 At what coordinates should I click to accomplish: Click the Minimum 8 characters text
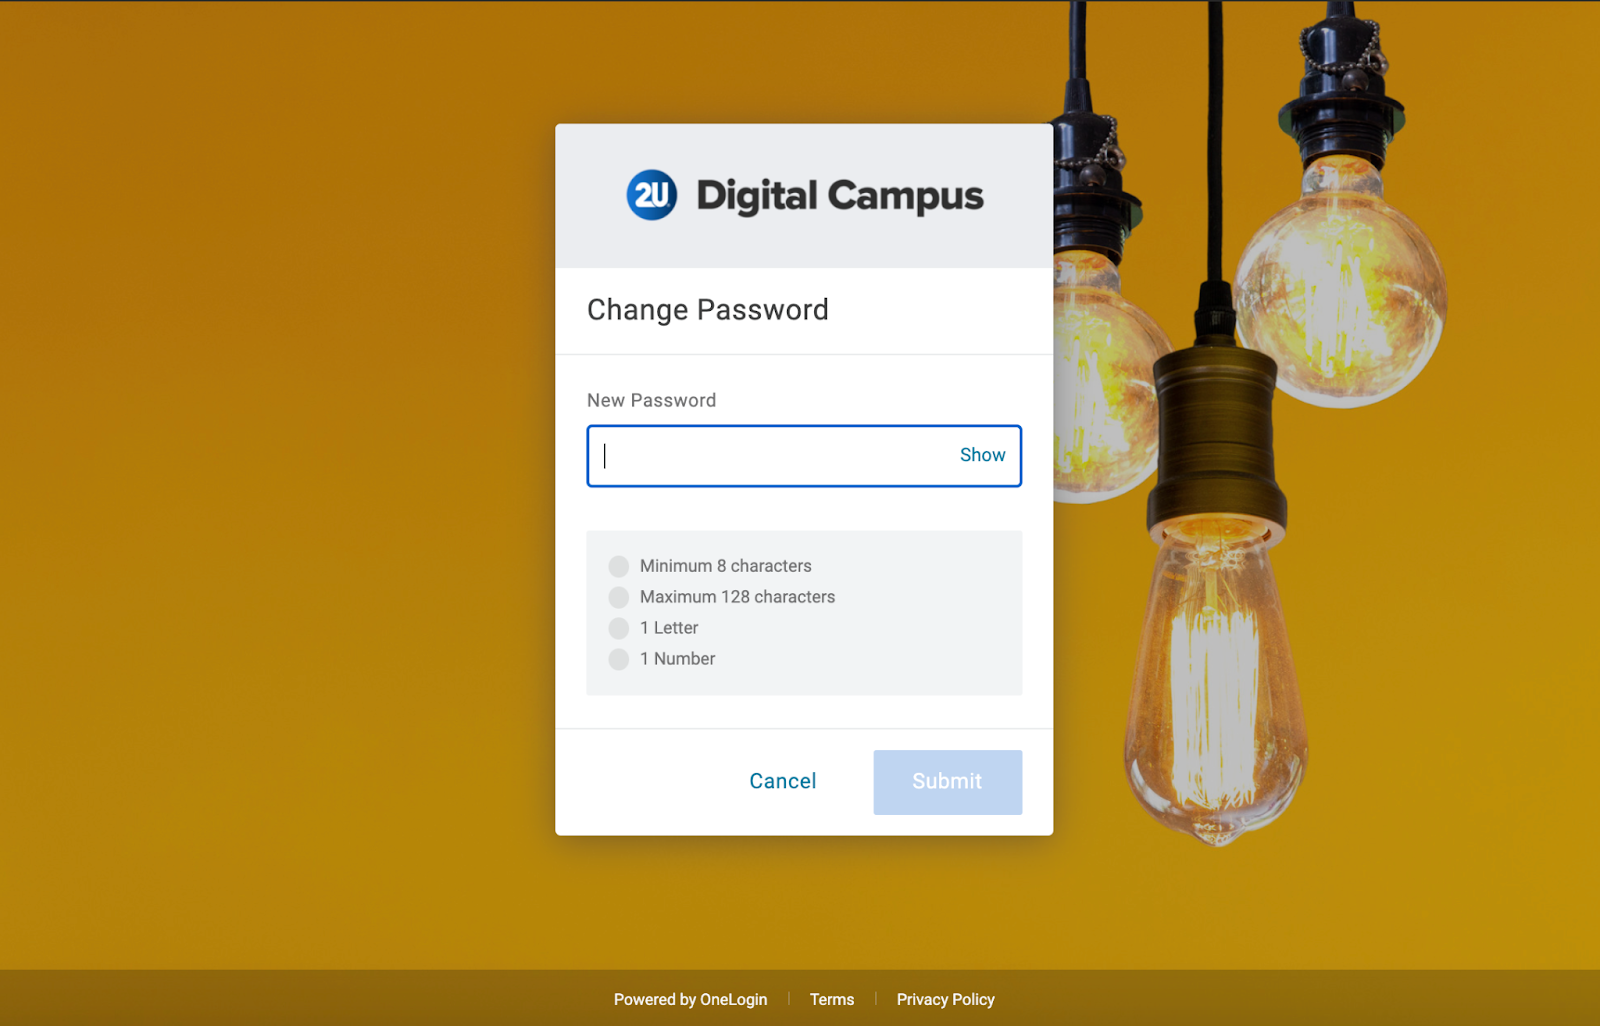point(726,566)
